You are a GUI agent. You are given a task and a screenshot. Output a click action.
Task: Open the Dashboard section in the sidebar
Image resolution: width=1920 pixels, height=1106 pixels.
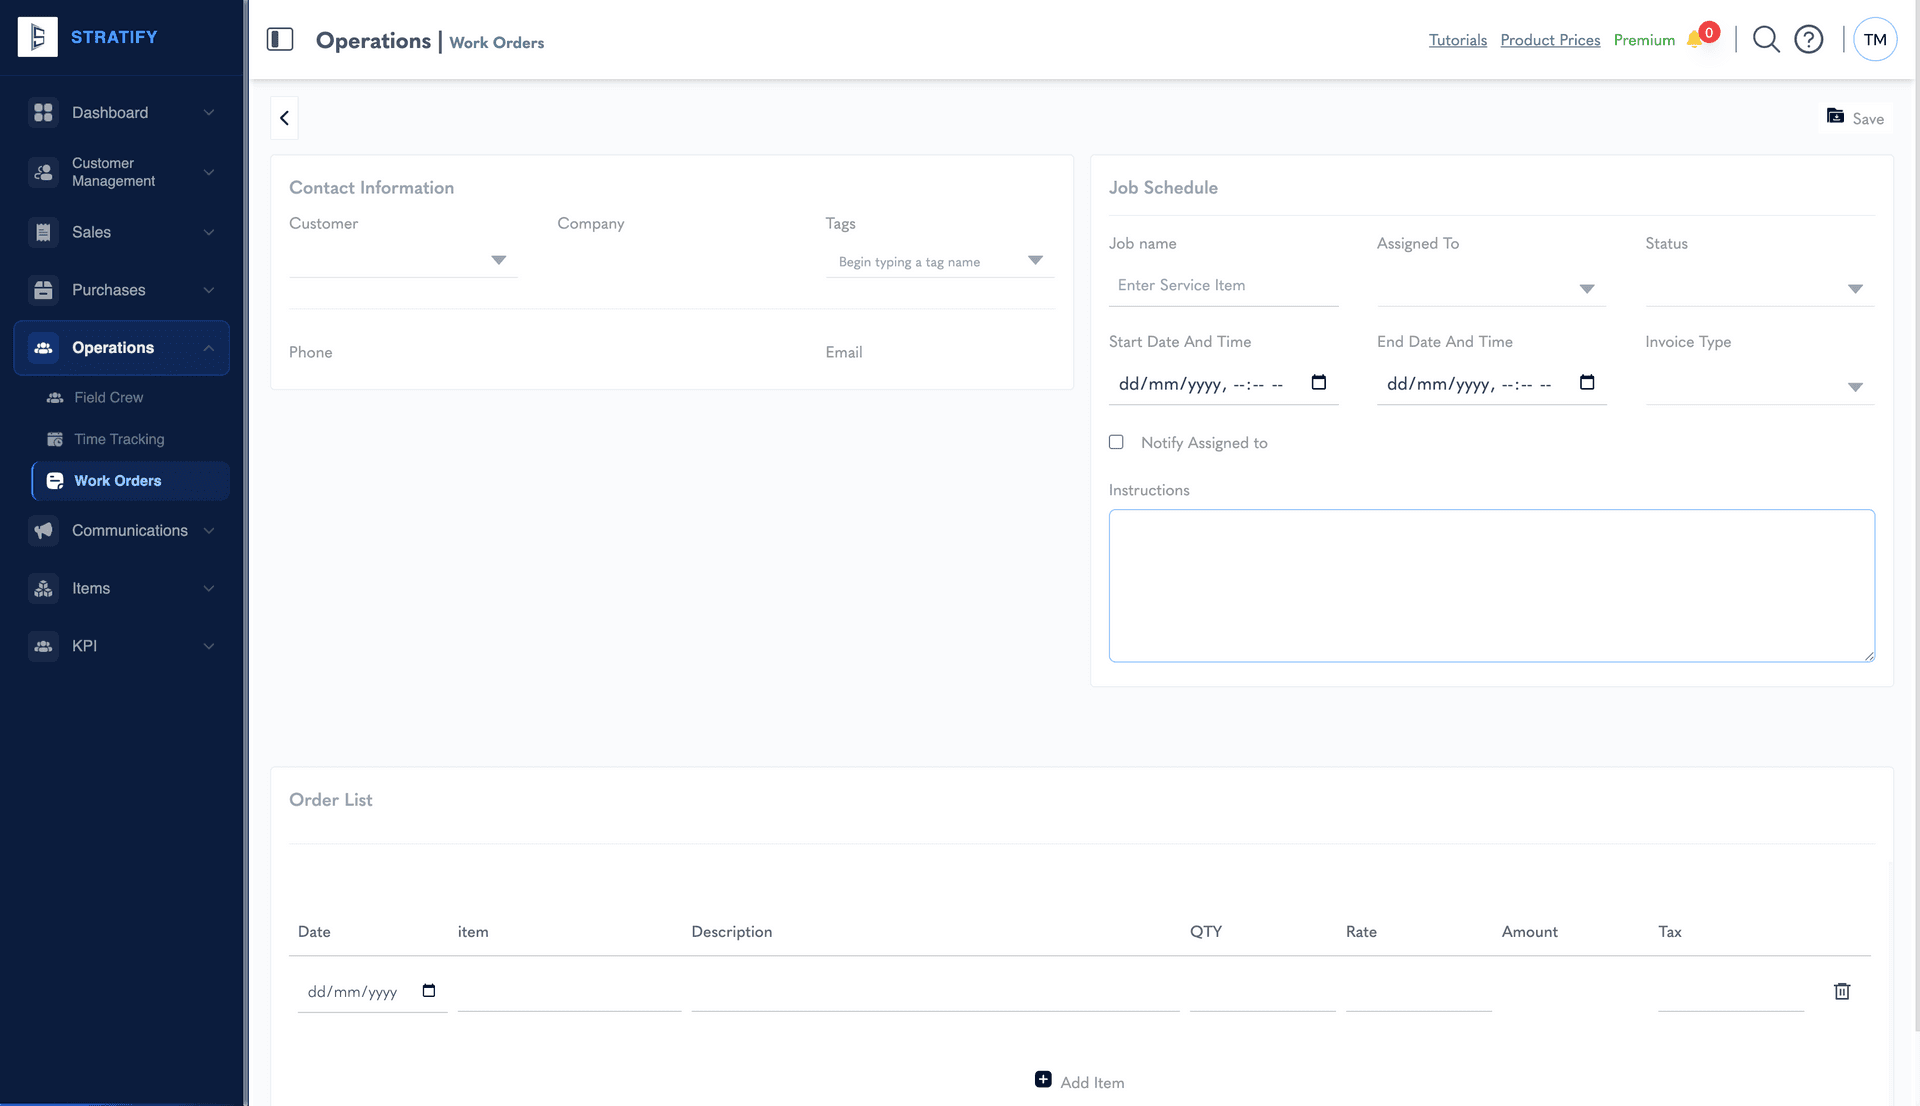point(110,112)
